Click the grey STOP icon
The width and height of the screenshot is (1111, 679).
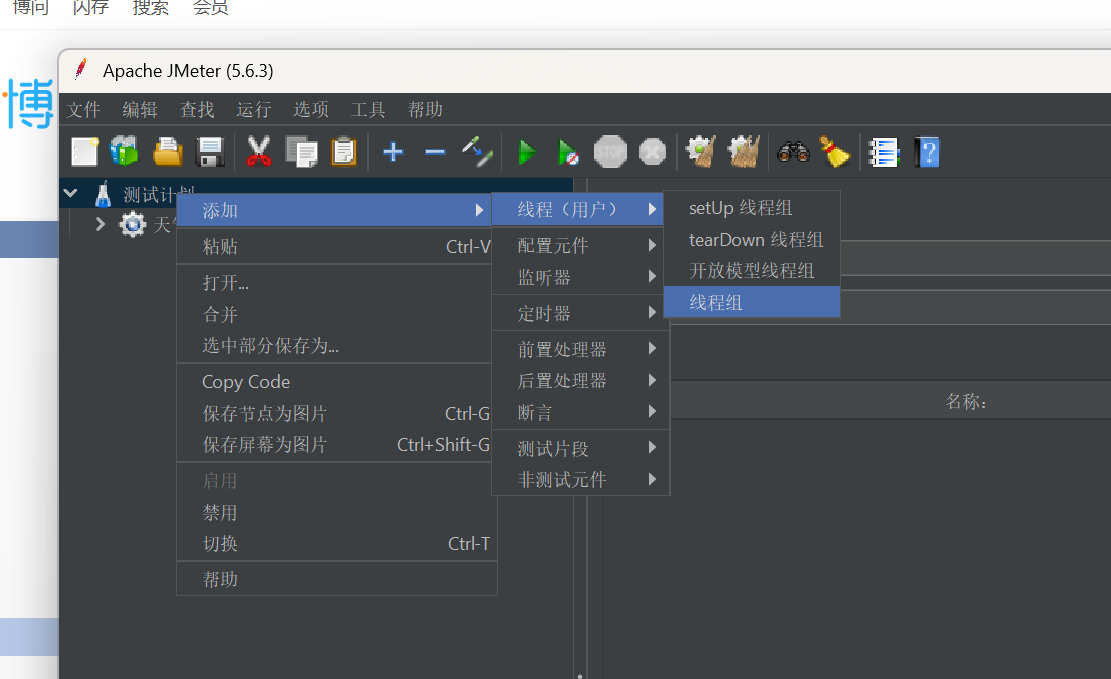[x=610, y=152]
